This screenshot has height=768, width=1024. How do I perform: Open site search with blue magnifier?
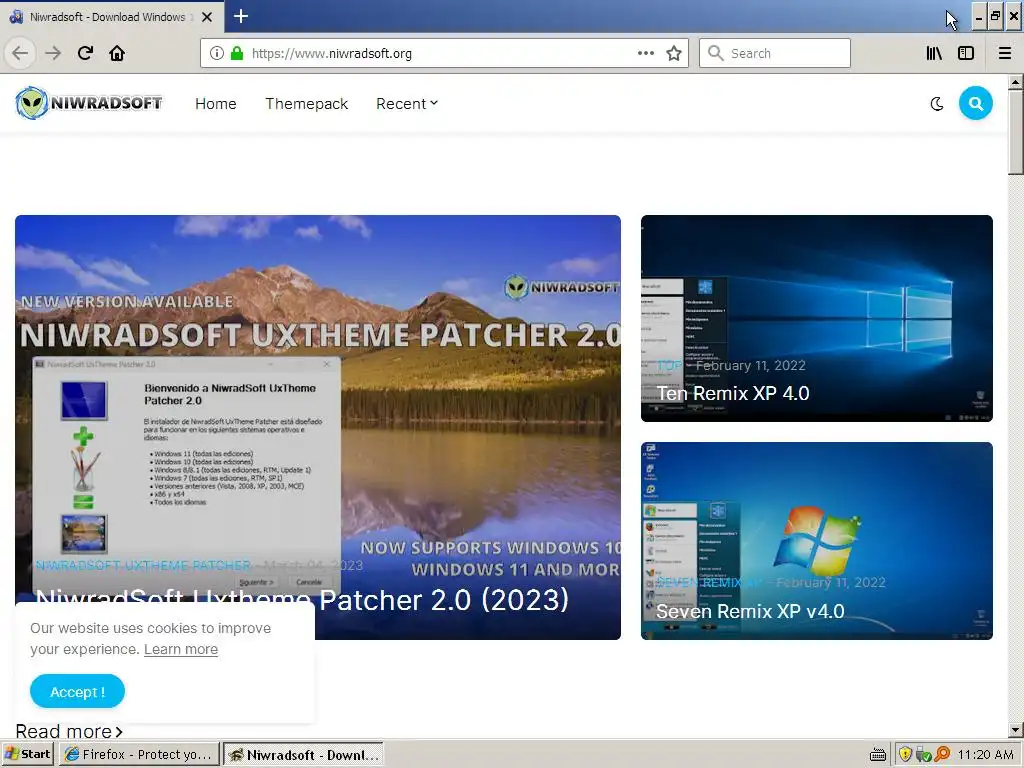click(976, 103)
